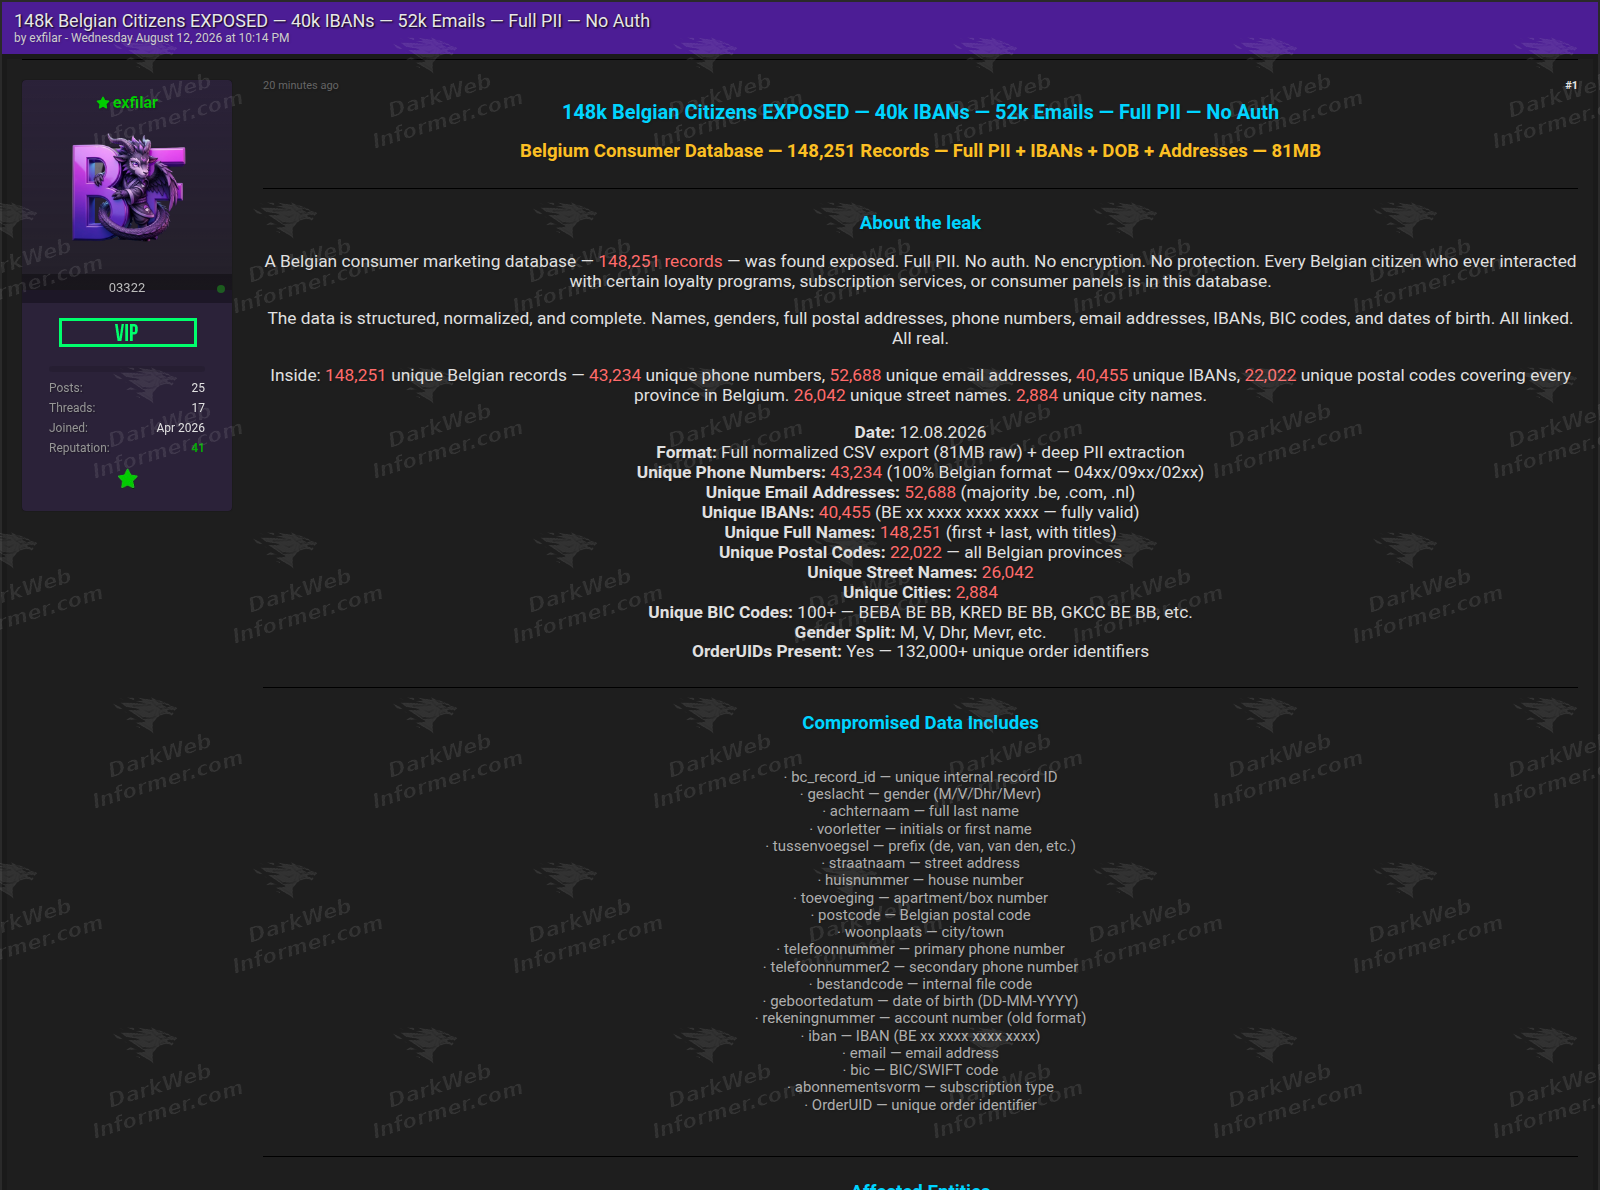This screenshot has width=1600, height=1190.
Task: Click the 'Unique Phone Numbers' line
Action: click(920, 473)
